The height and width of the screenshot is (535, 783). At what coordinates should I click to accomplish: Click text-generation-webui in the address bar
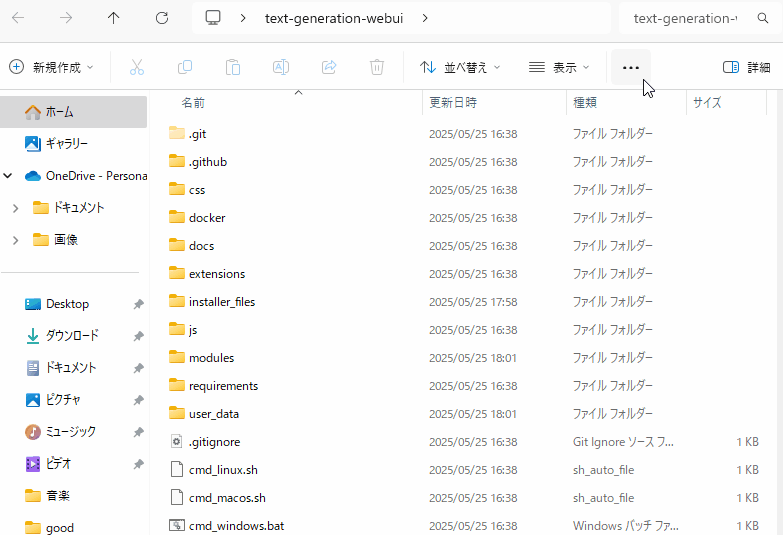(334, 18)
